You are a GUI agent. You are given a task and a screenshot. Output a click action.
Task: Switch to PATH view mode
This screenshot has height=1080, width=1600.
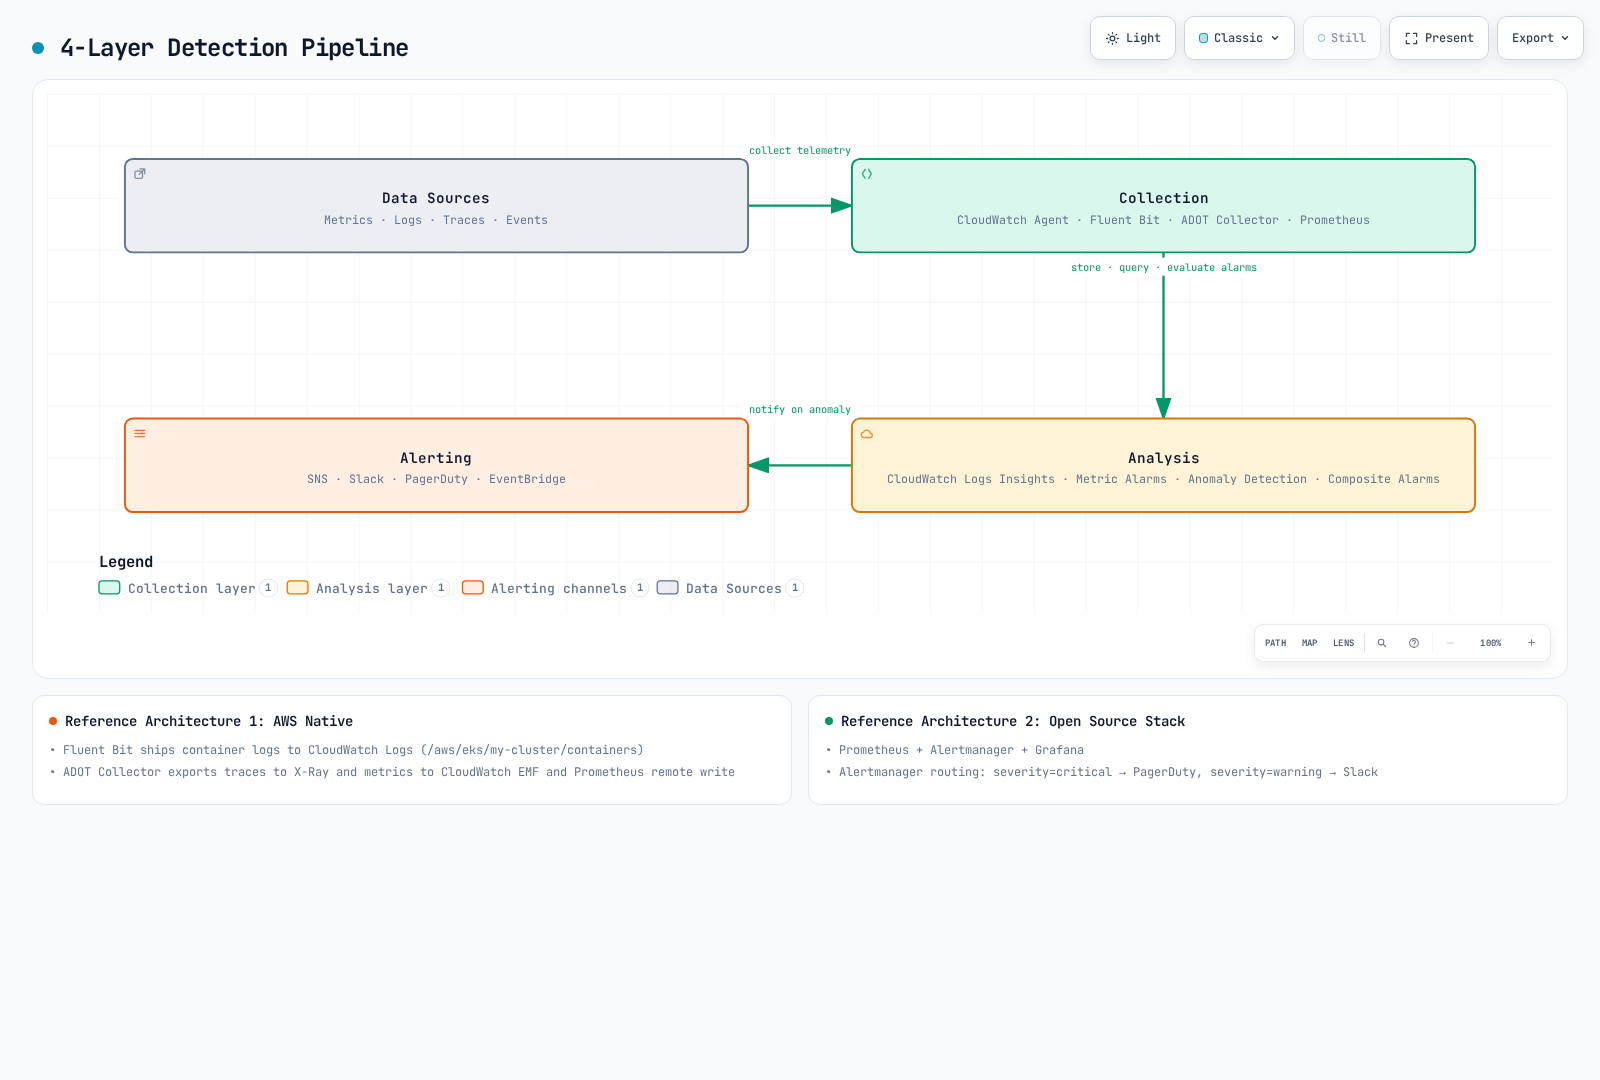[1275, 643]
